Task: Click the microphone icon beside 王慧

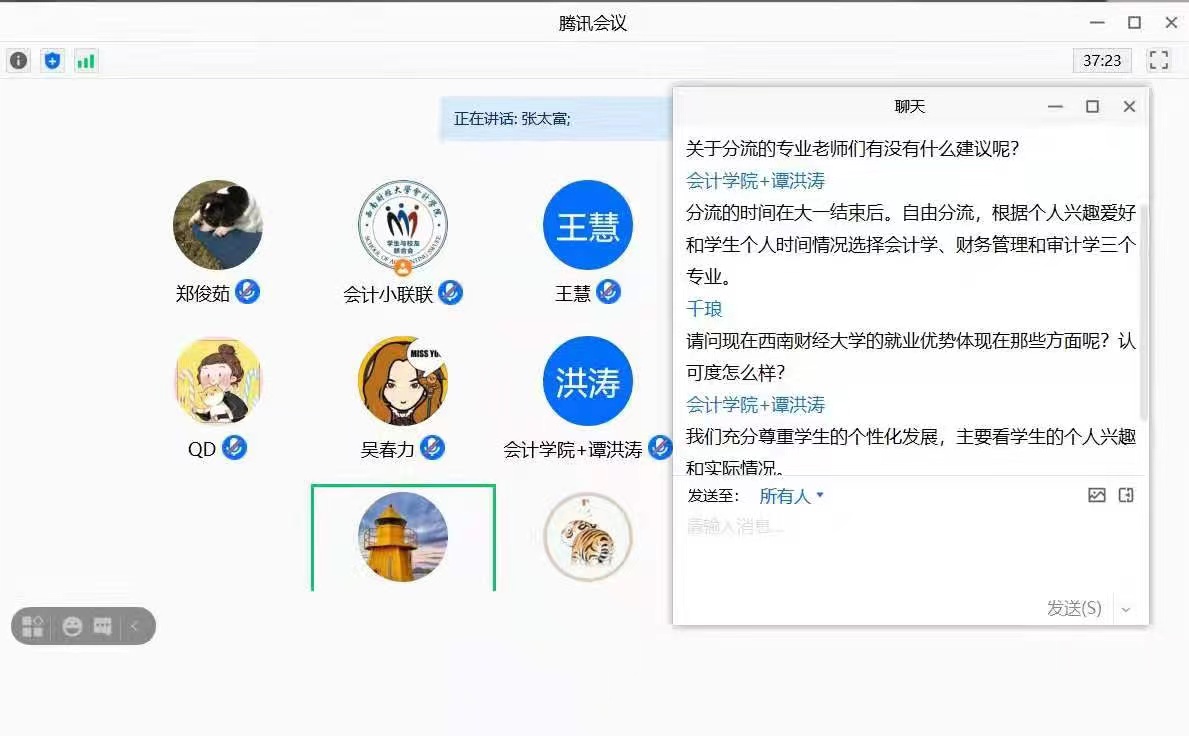Action: pyautogui.click(x=608, y=292)
